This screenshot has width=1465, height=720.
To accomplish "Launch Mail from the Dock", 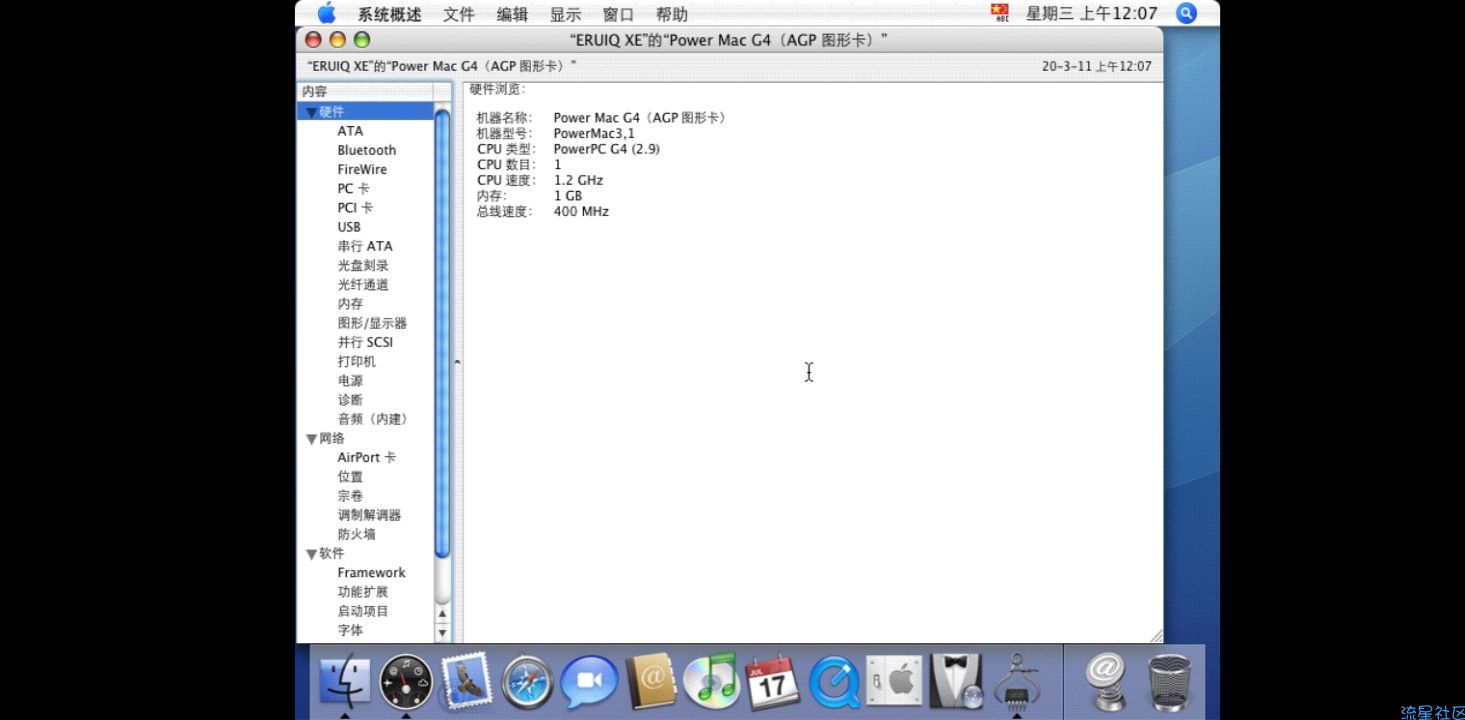I will 466,681.
